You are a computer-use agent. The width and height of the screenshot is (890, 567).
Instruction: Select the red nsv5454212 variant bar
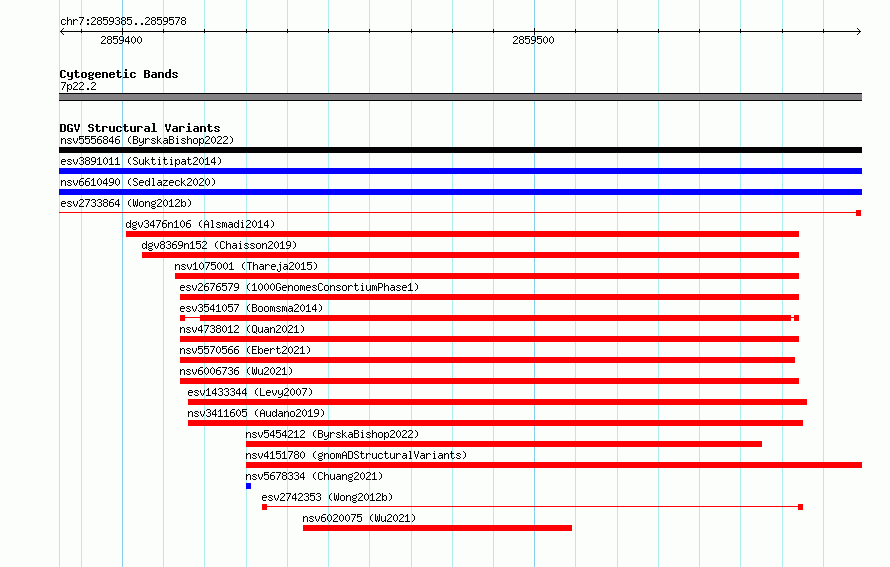click(504, 444)
